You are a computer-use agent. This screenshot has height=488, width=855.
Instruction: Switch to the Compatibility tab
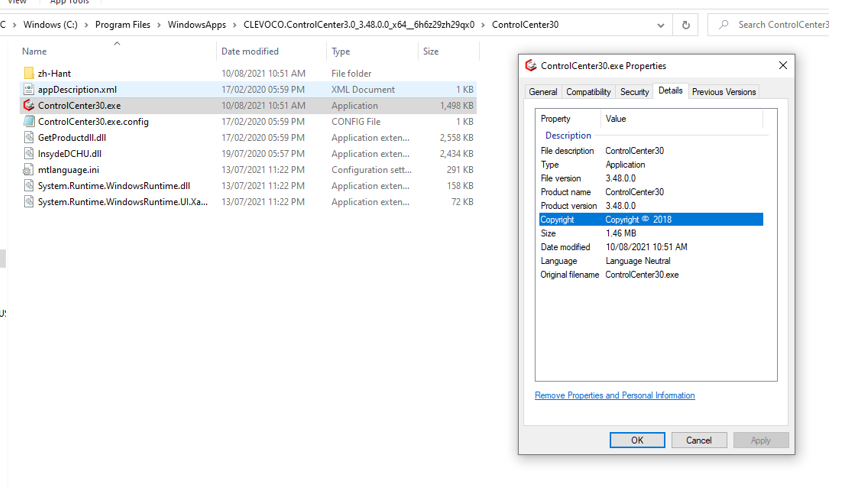click(x=588, y=92)
